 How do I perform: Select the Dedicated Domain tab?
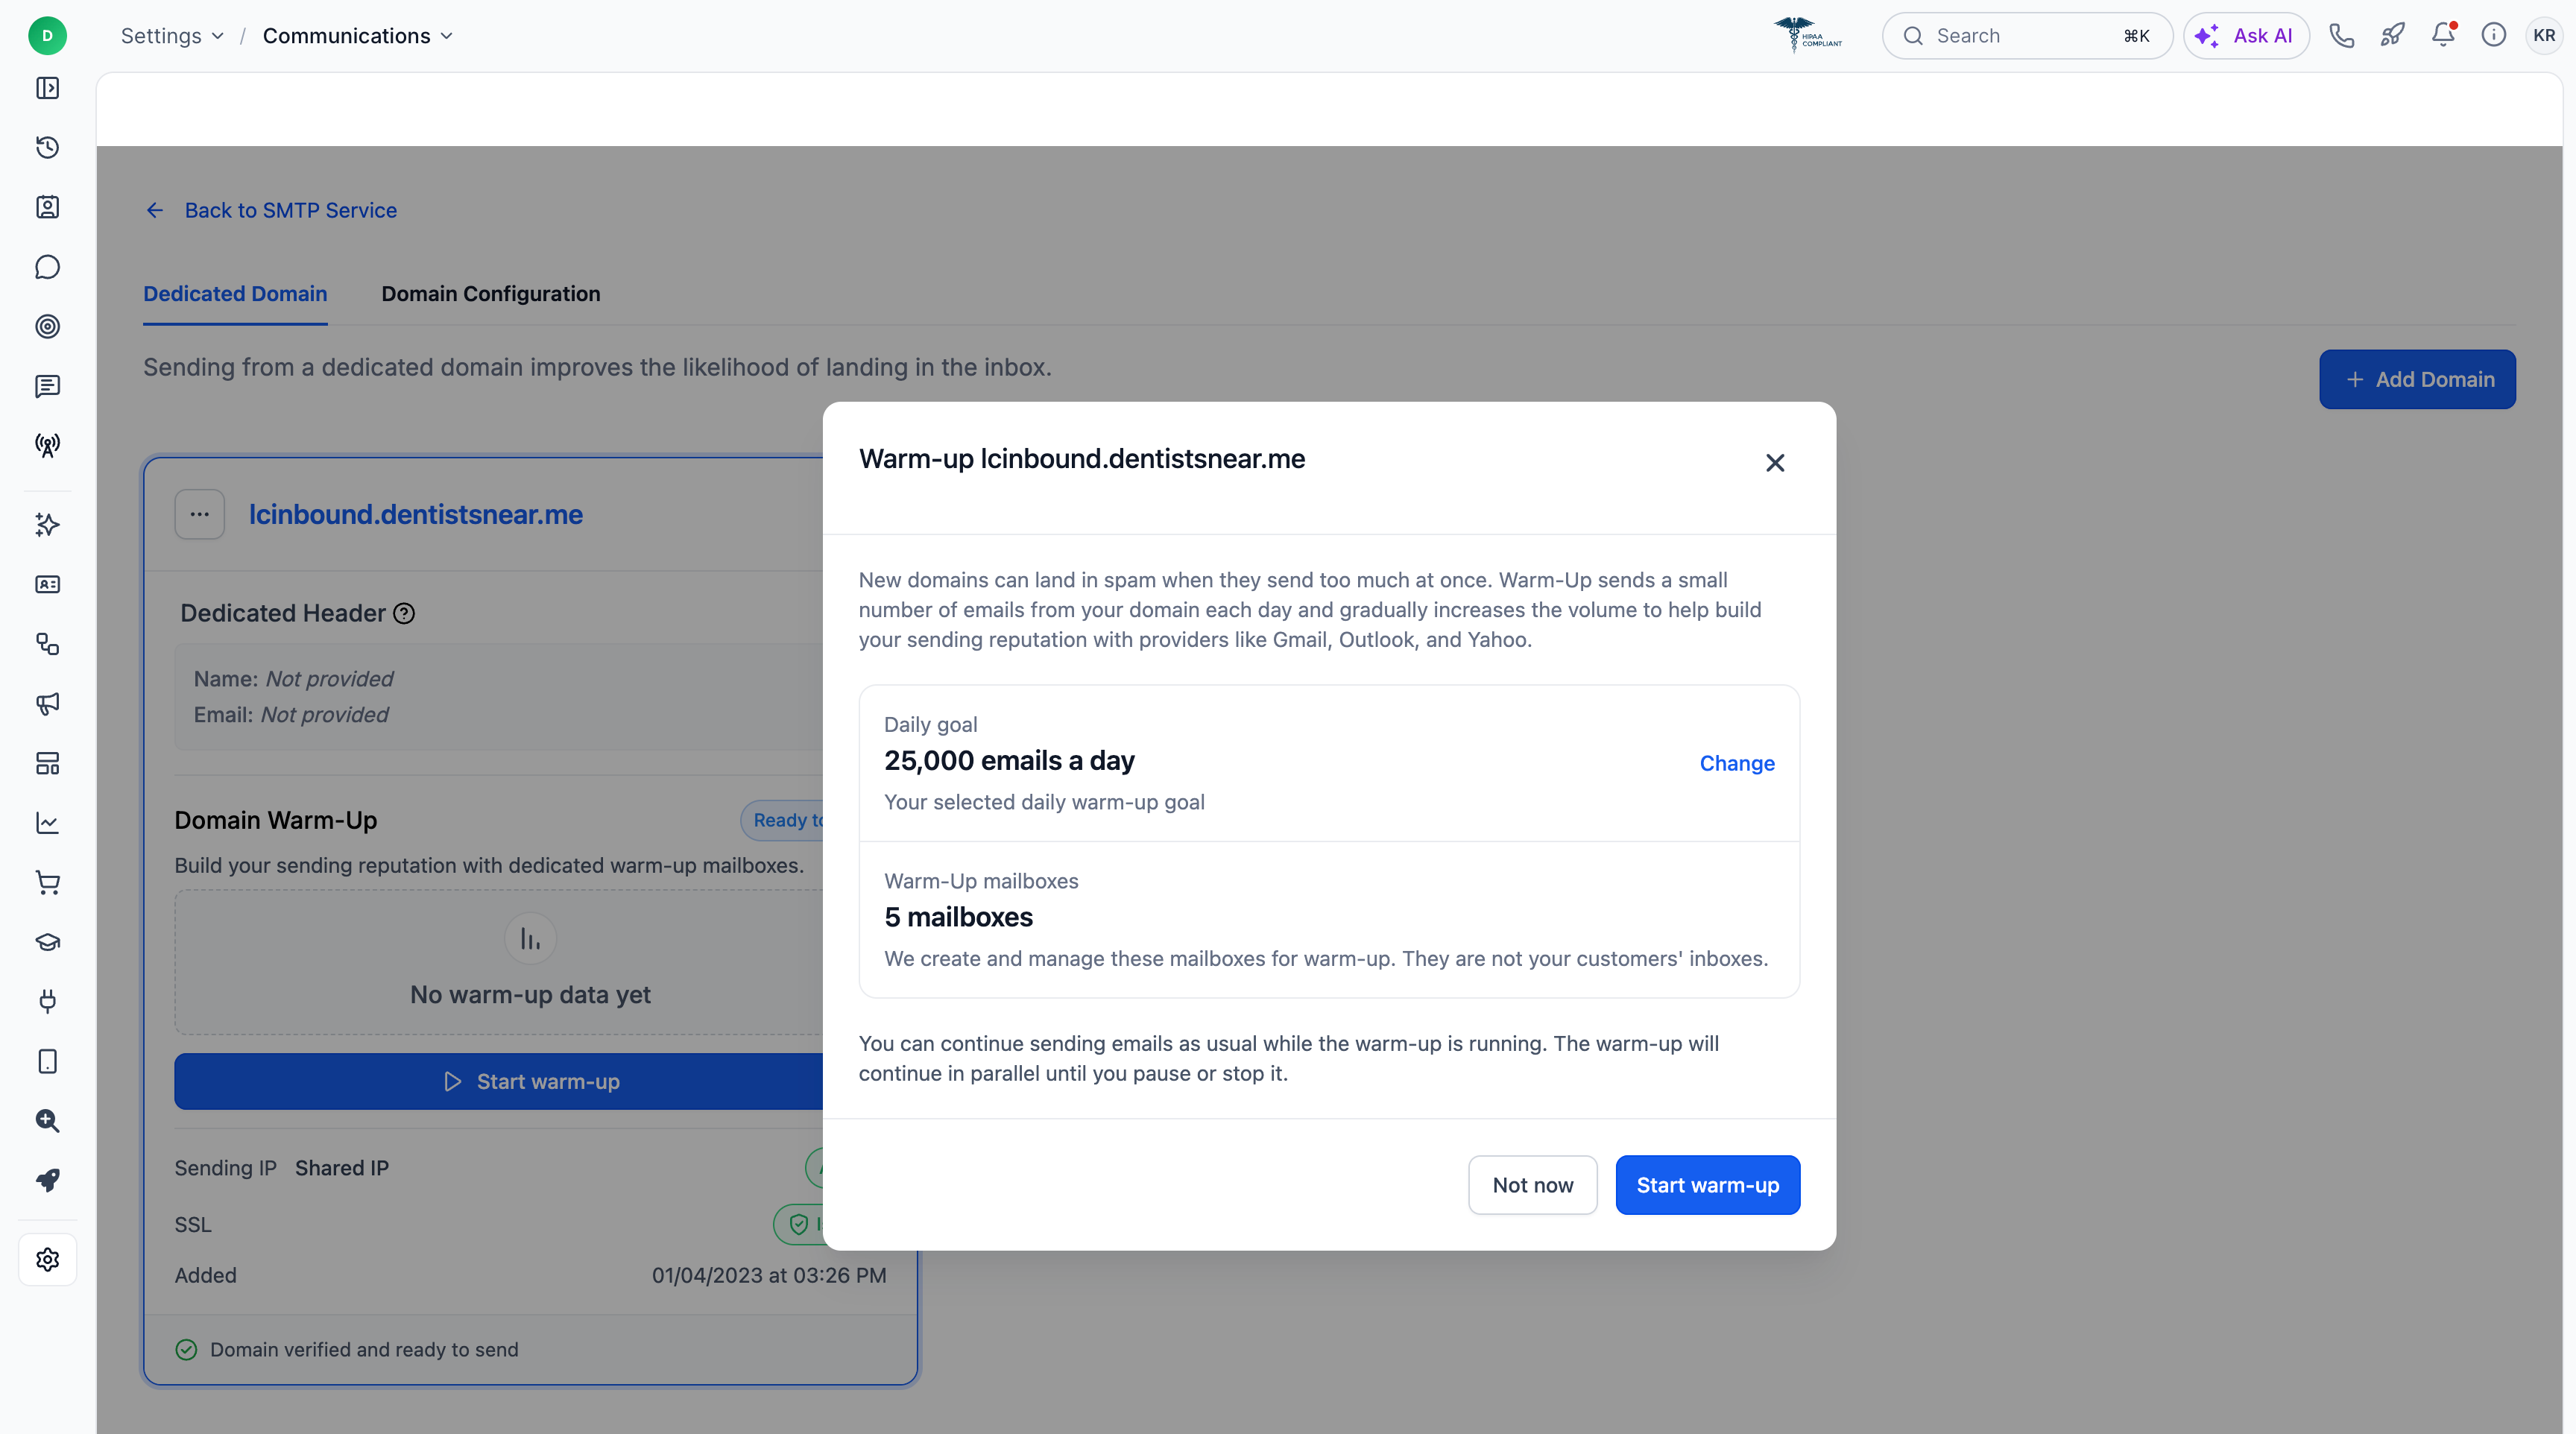(235, 294)
